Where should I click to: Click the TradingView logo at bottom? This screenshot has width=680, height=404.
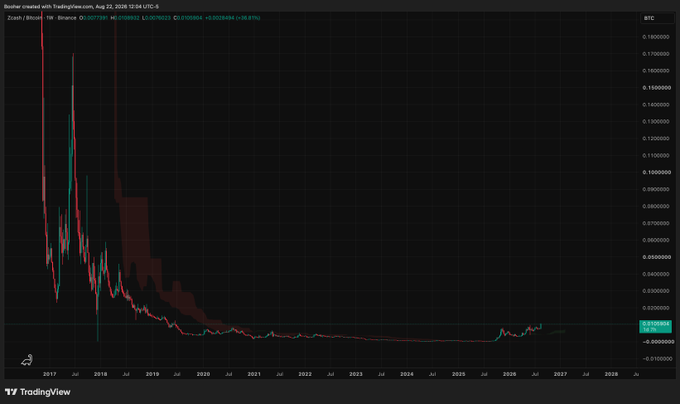(x=37, y=392)
